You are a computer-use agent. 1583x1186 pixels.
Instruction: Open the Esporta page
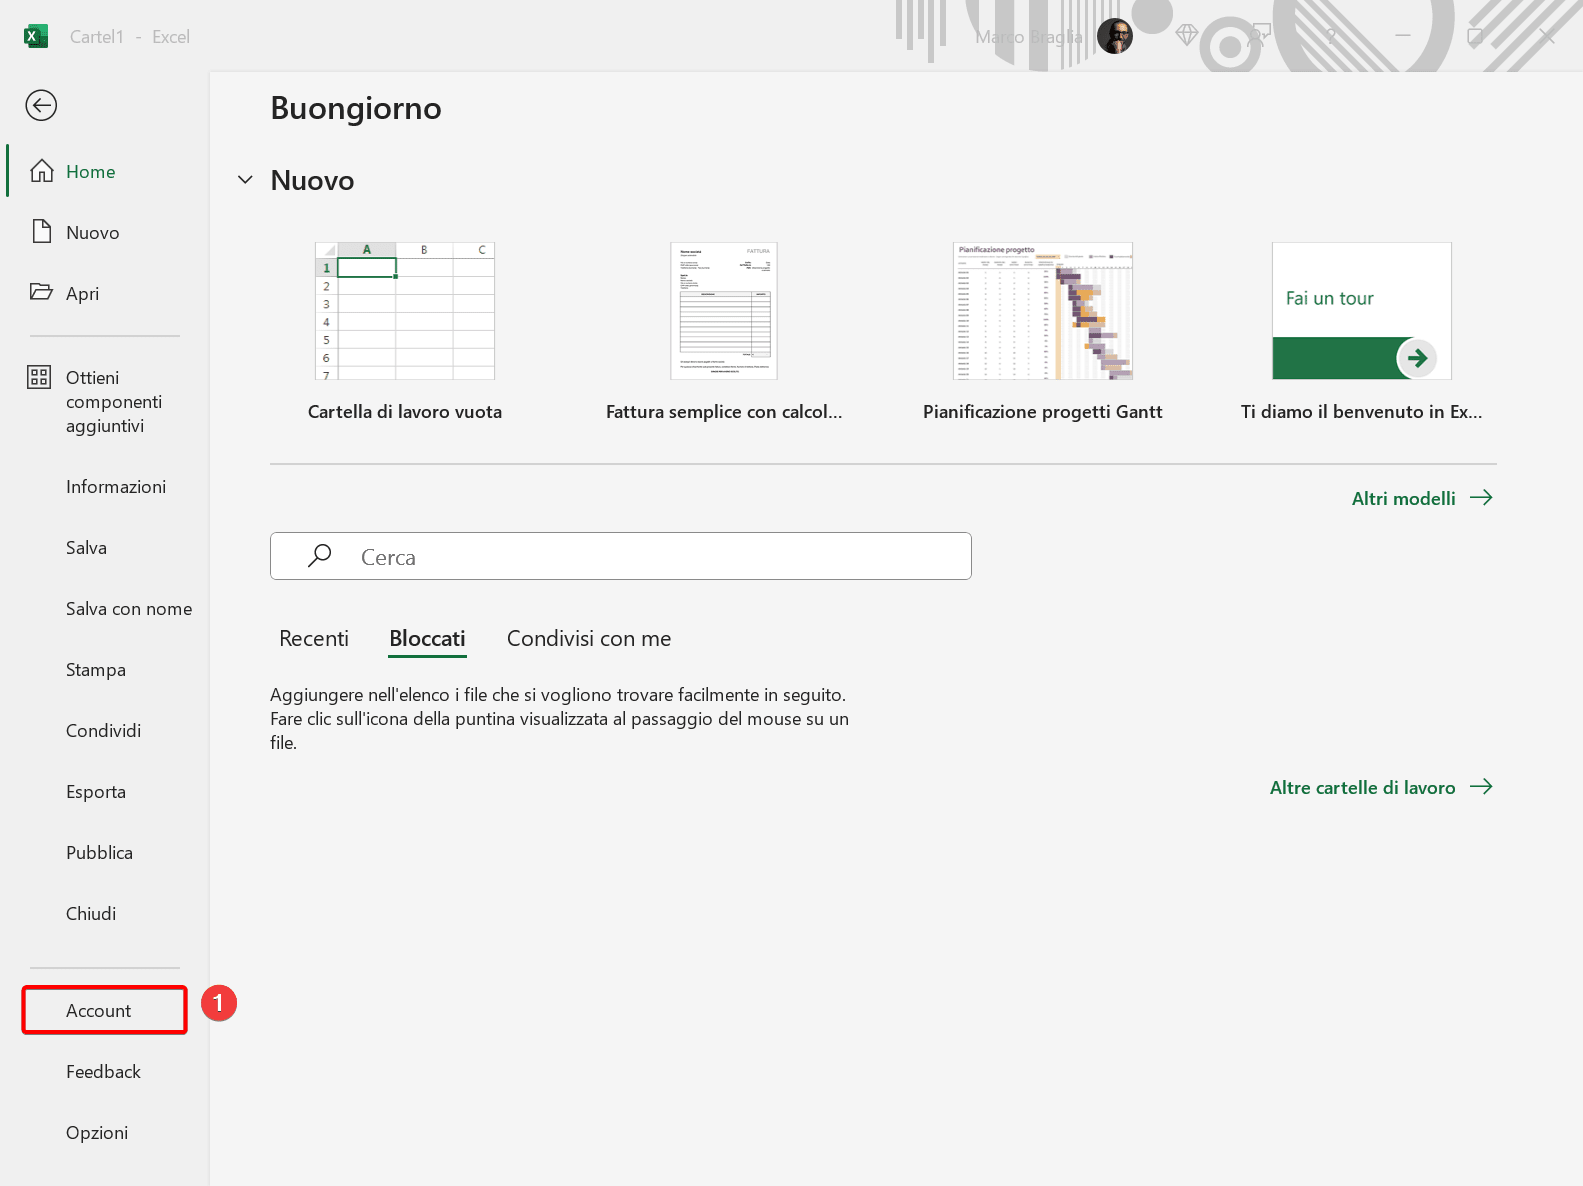96,792
